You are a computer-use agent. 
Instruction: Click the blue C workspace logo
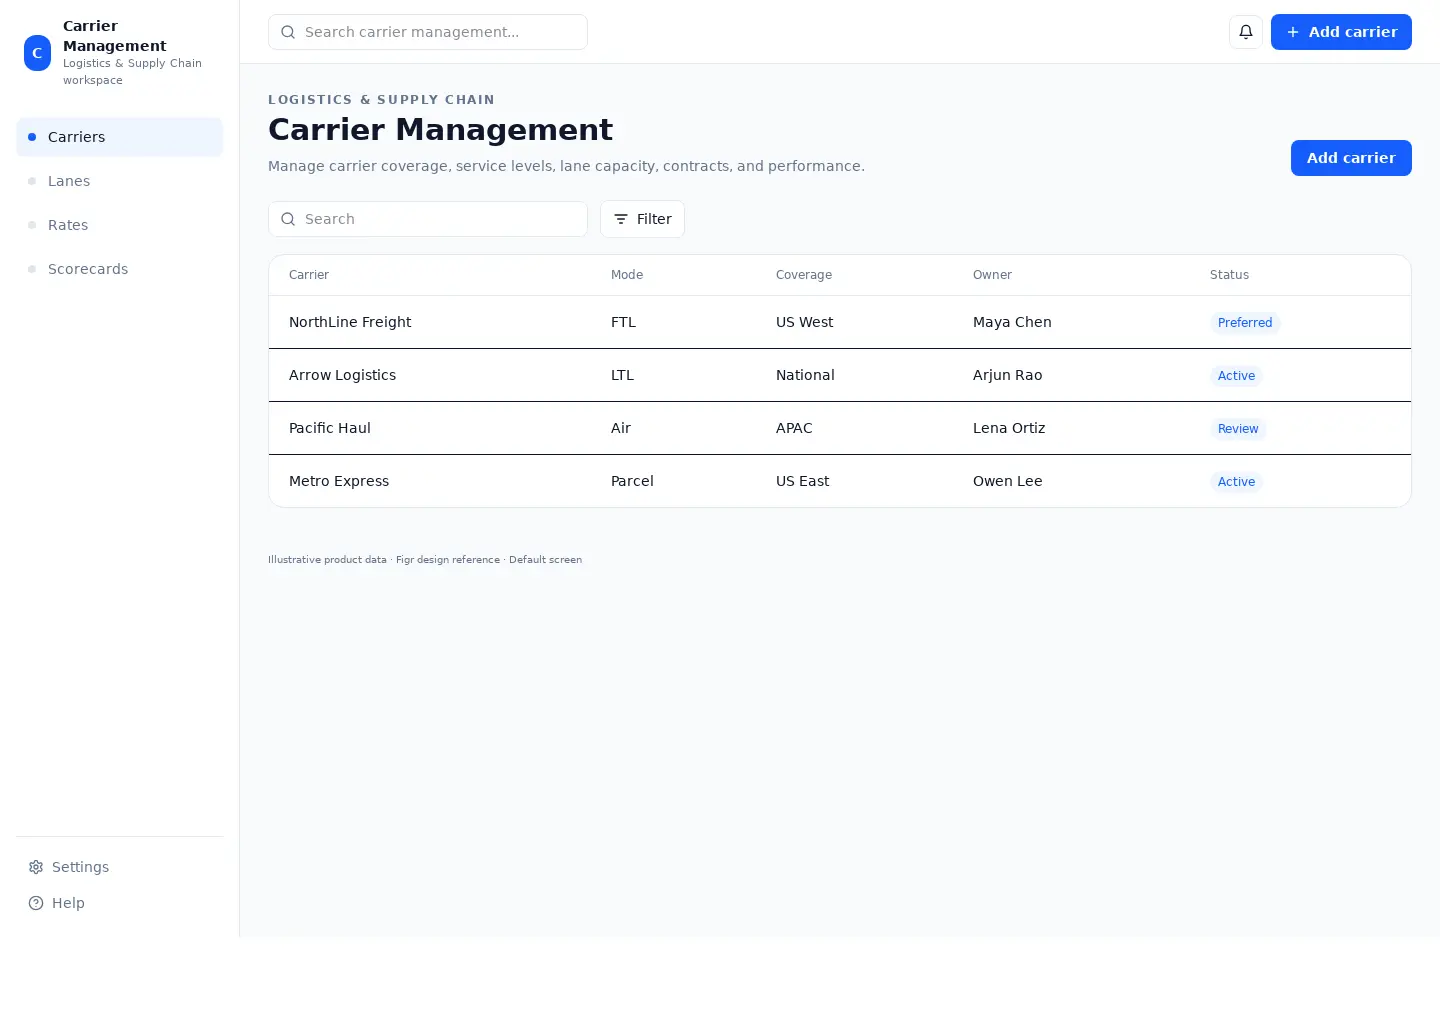pos(37,53)
